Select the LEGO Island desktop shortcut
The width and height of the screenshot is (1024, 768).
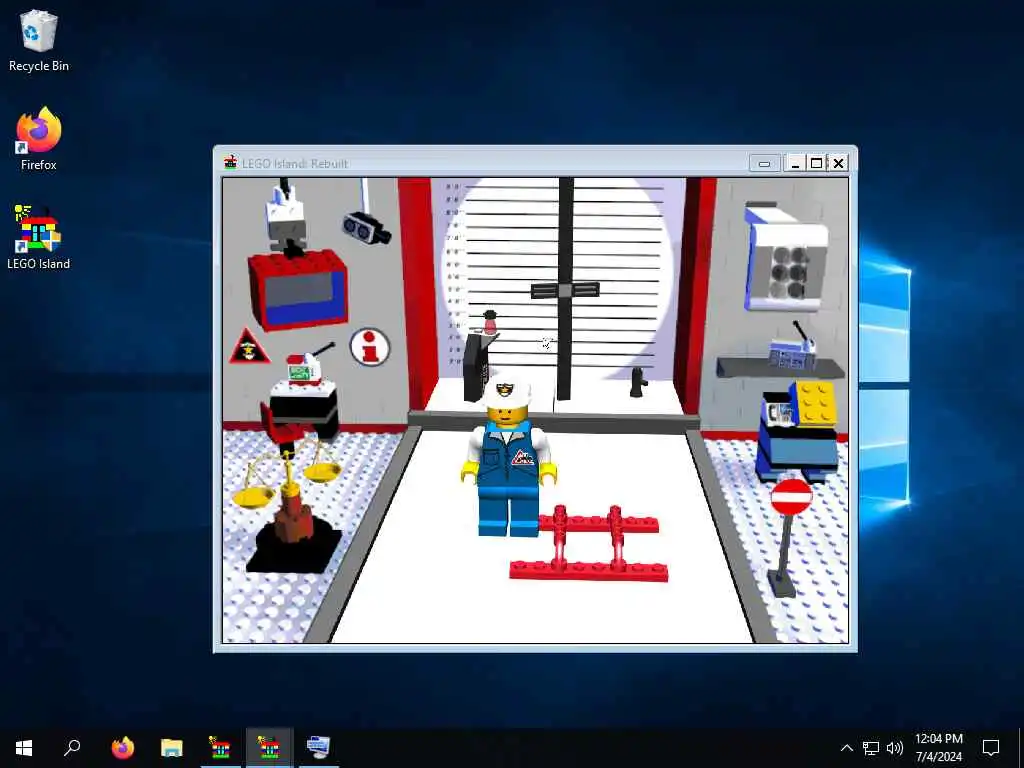point(39,238)
